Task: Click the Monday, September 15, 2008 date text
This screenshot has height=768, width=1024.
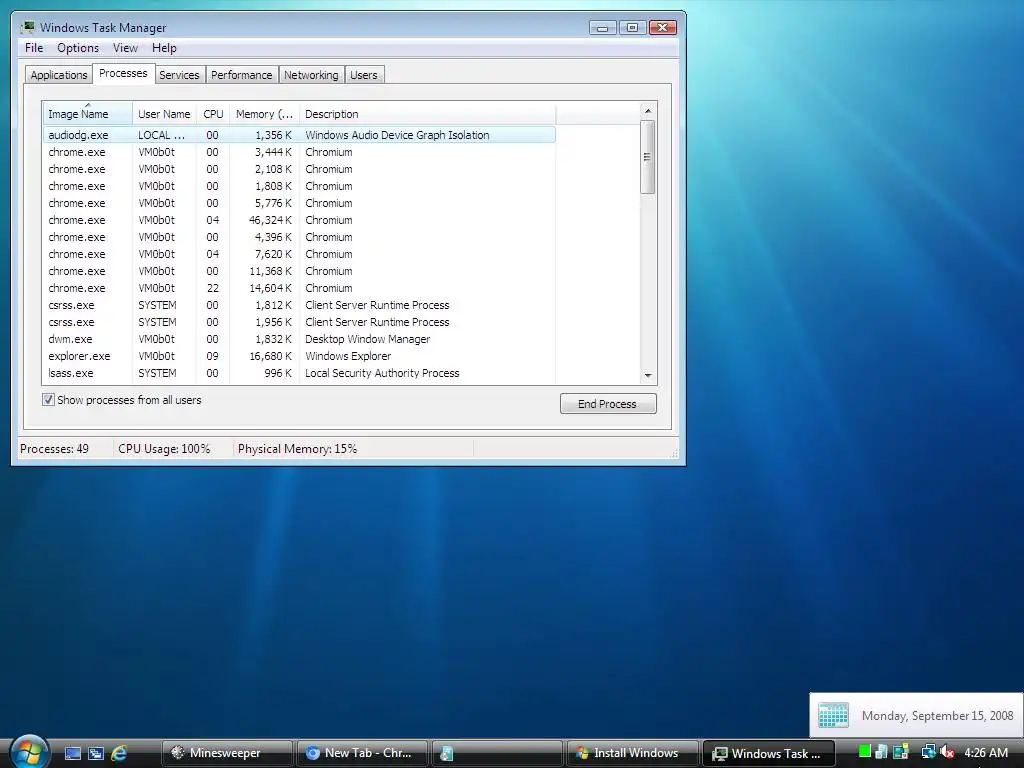Action: tap(937, 716)
